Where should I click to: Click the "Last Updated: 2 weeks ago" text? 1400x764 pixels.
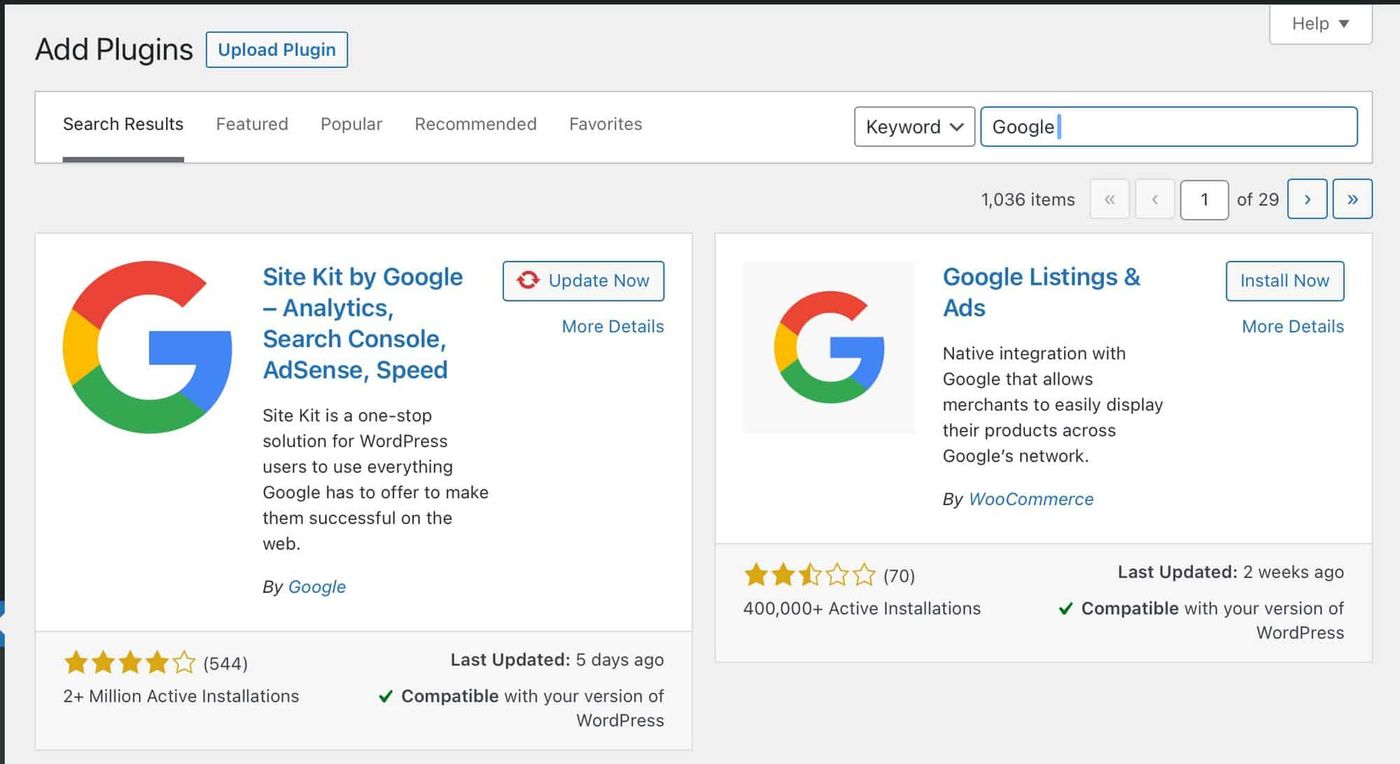tap(1231, 572)
